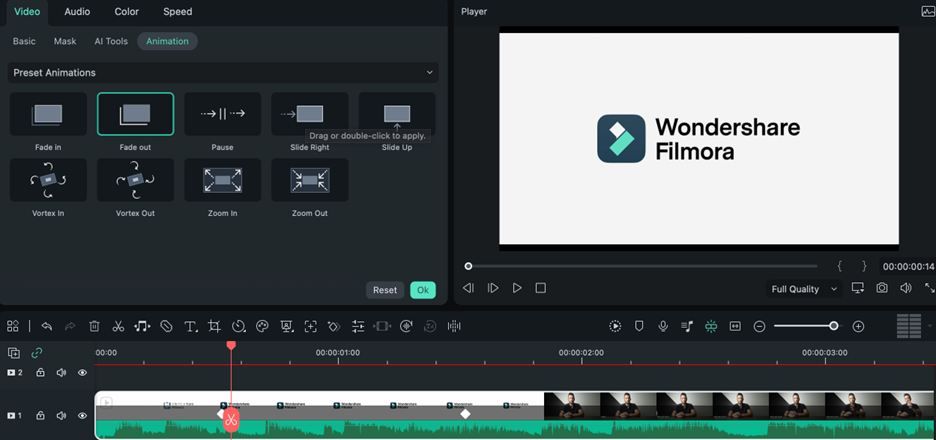Lock video track 1
This screenshot has height=440, width=936.
click(x=41, y=415)
